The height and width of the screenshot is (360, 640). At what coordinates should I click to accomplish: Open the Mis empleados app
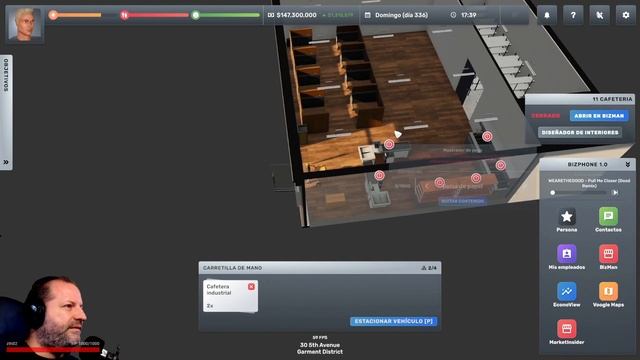(567, 254)
